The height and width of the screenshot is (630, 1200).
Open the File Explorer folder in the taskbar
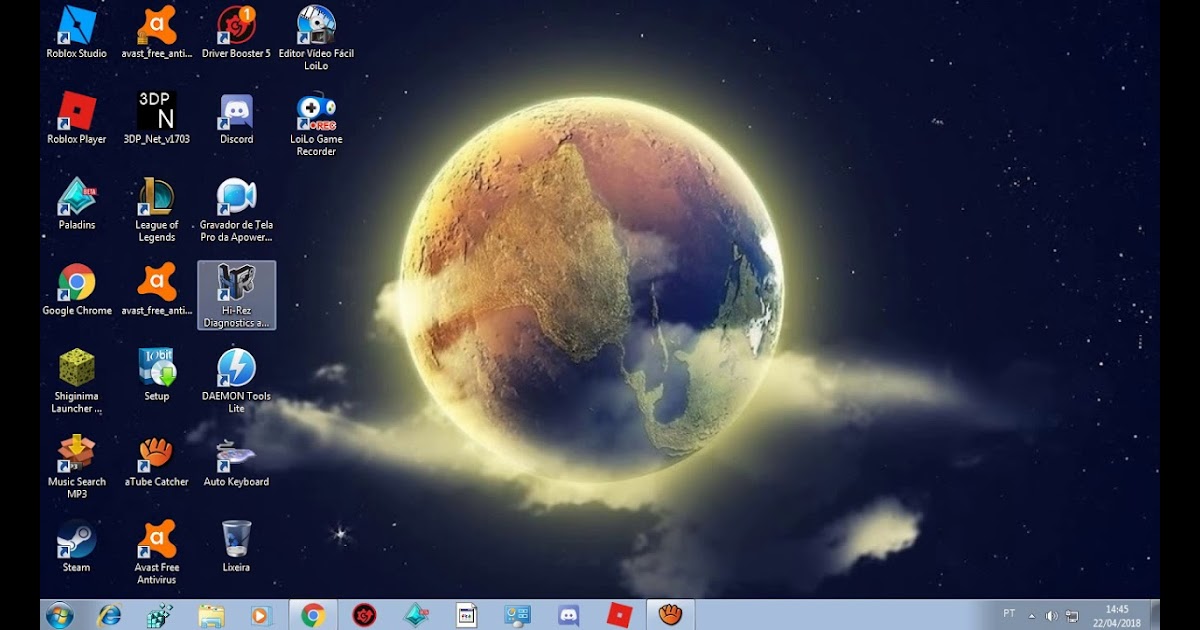[x=211, y=615]
